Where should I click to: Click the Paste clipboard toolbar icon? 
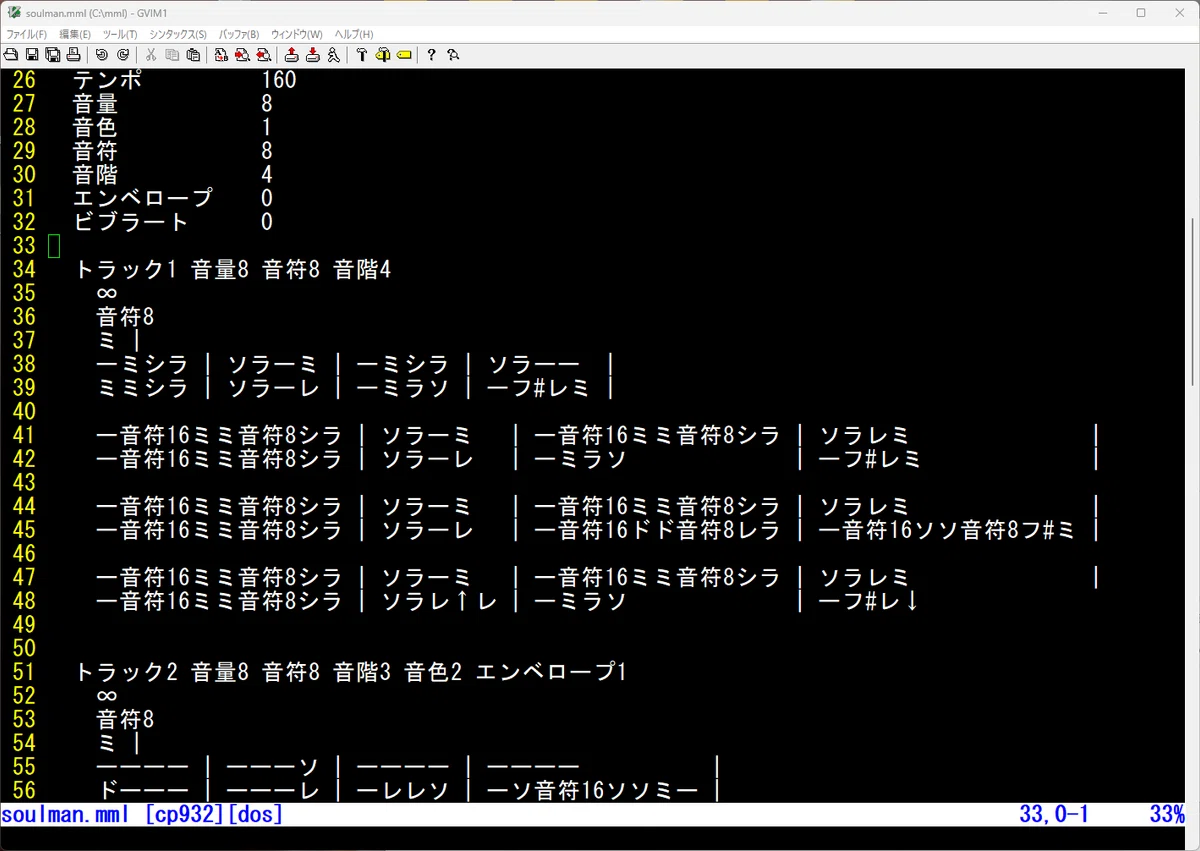pos(193,54)
